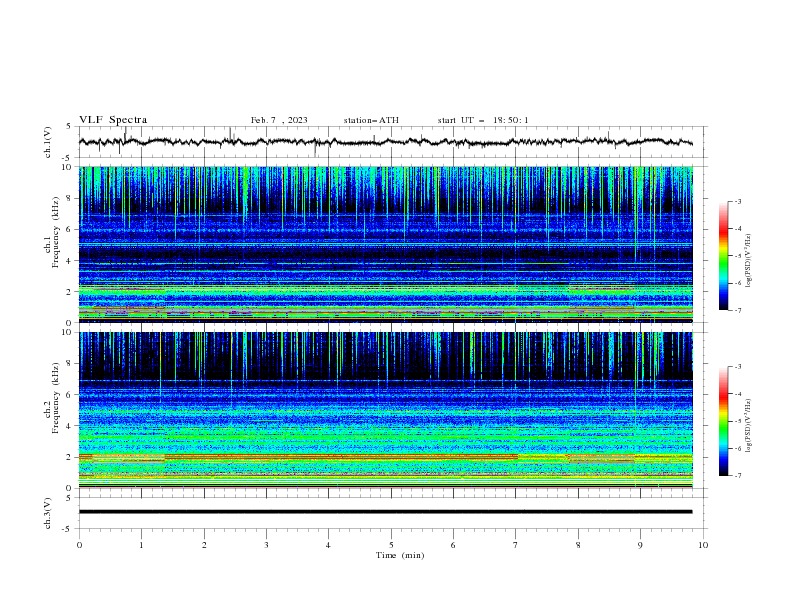Click the "-7" tick on ch.2 colorbar
792x612 pixels.
click(x=737, y=475)
